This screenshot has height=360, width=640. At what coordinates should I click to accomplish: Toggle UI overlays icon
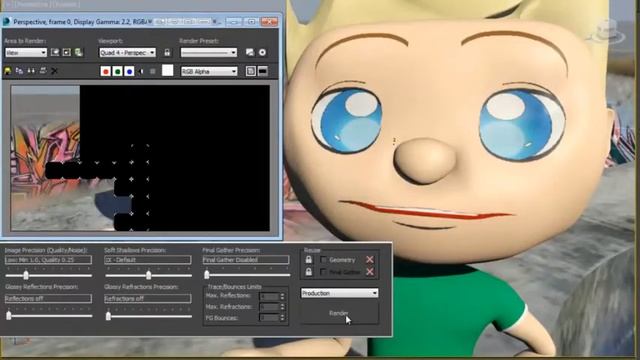pos(251,71)
